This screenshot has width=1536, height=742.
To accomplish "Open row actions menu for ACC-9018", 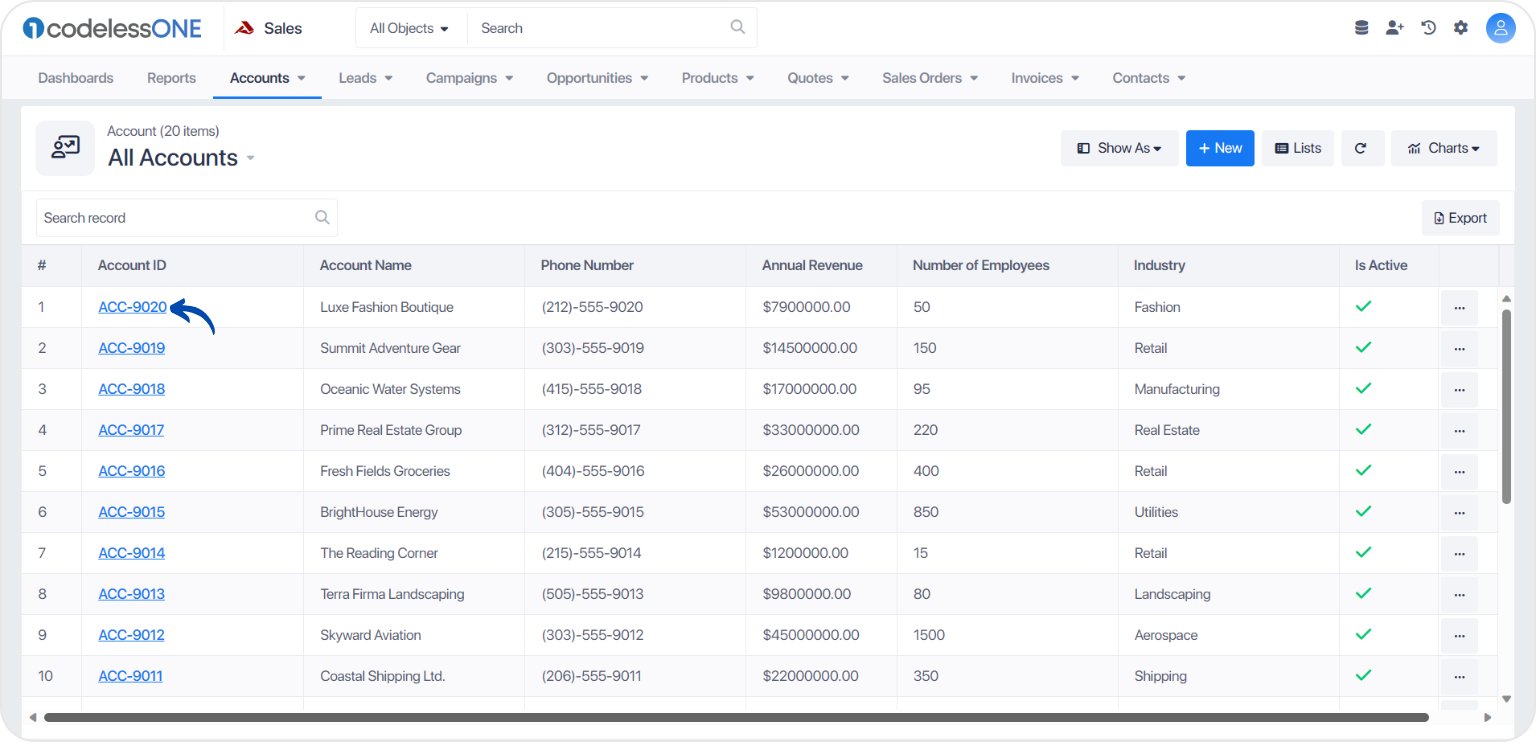I will pyautogui.click(x=1459, y=389).
